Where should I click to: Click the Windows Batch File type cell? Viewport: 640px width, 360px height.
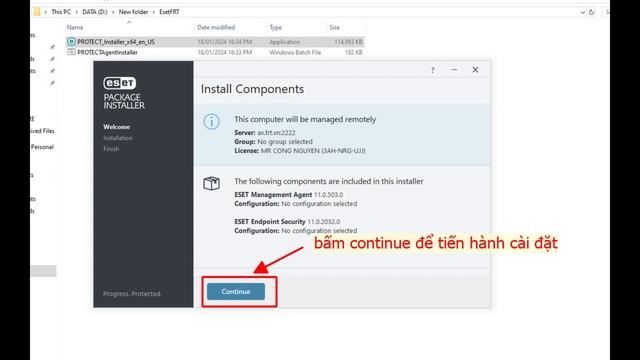click(295, 52)
